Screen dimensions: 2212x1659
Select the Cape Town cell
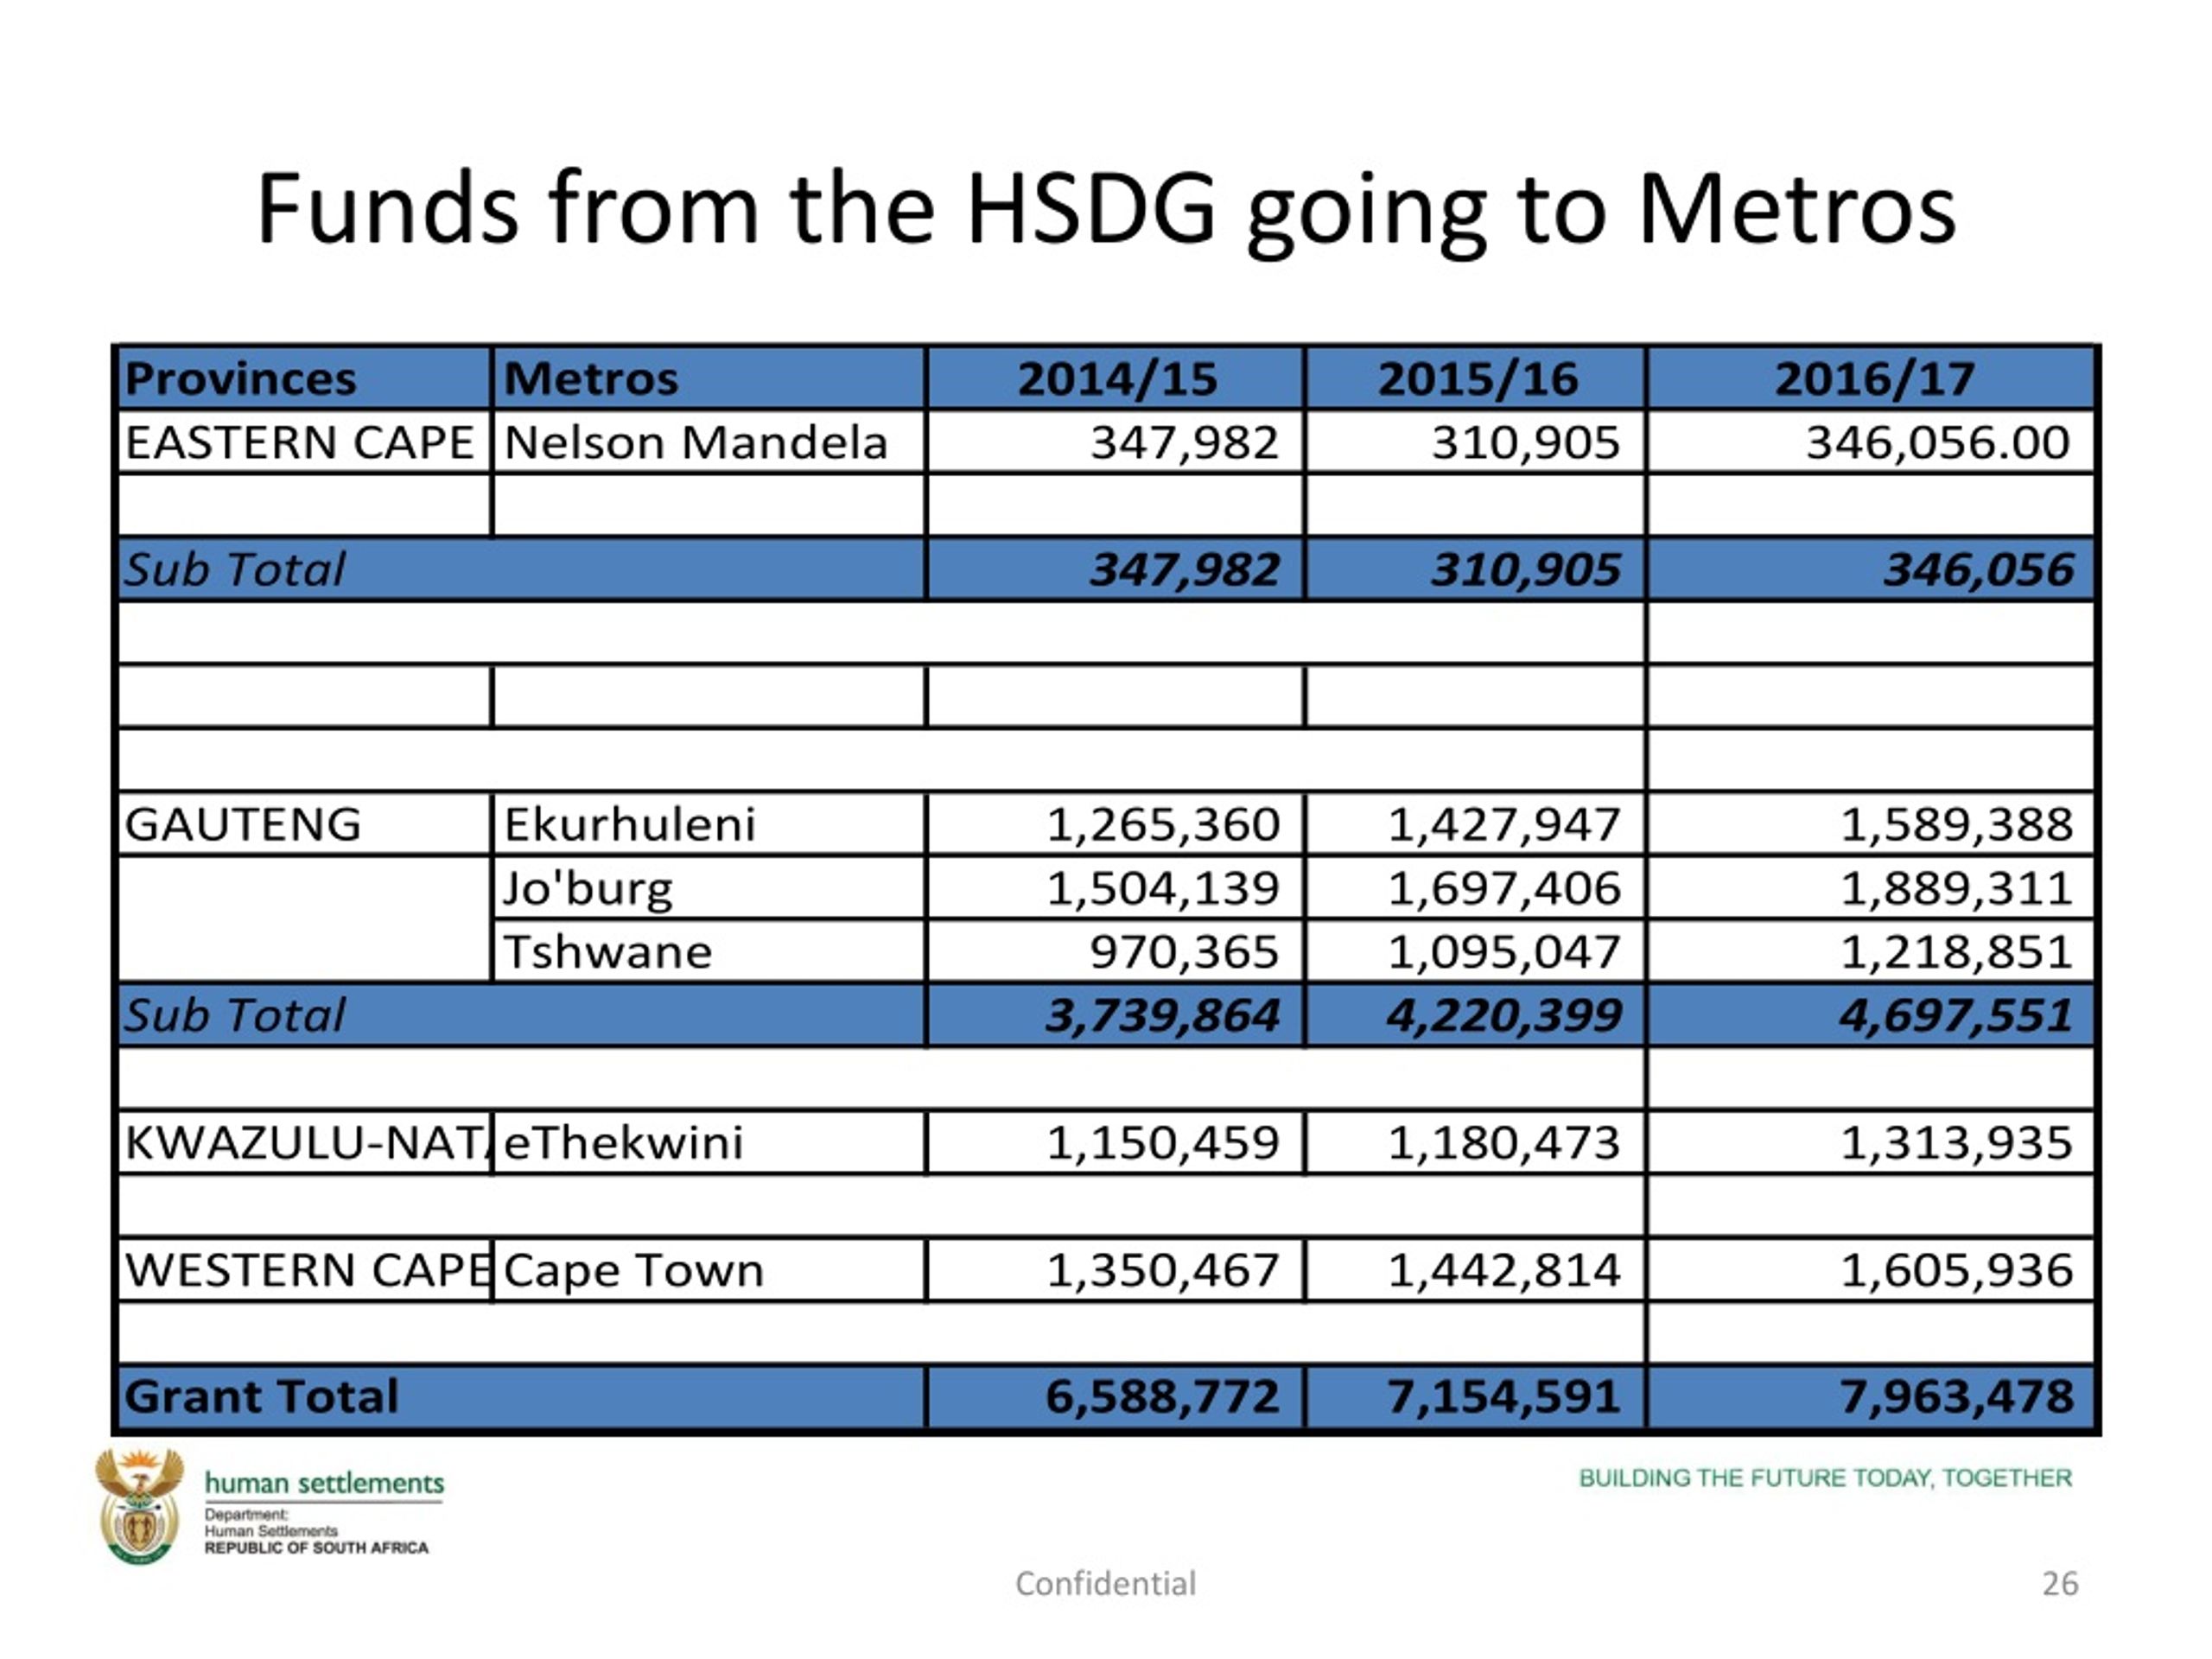coord(709,1270)
